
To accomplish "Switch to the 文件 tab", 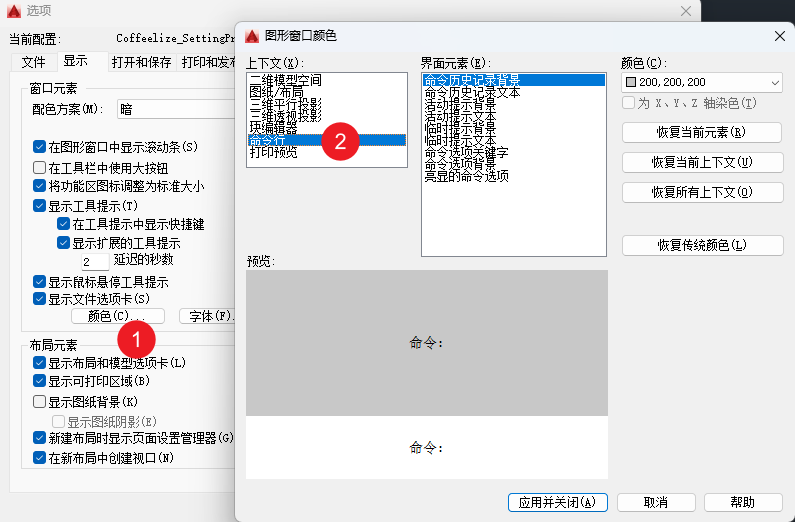I will point(34,61).
